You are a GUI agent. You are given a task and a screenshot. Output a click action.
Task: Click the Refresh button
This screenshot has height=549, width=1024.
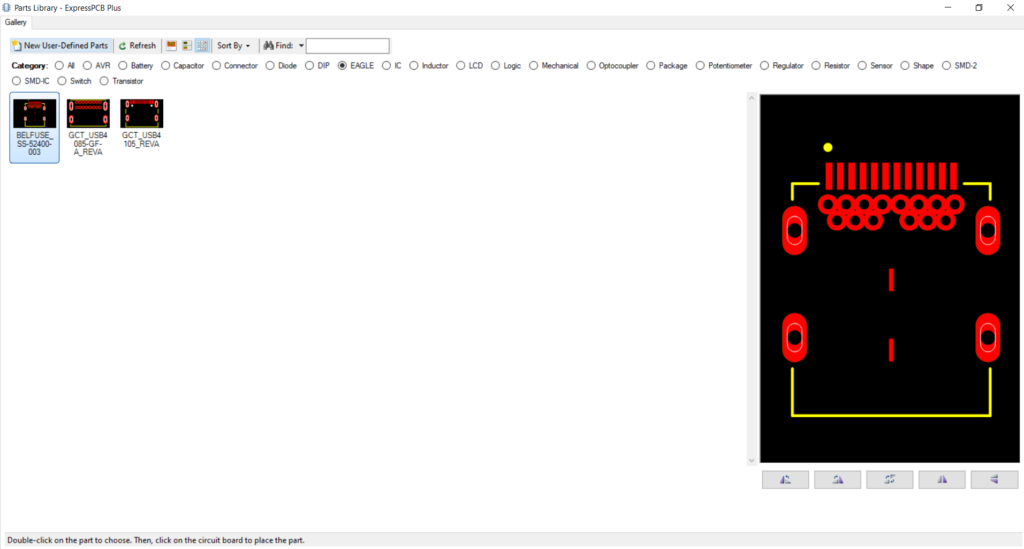(x=137, y=46)
